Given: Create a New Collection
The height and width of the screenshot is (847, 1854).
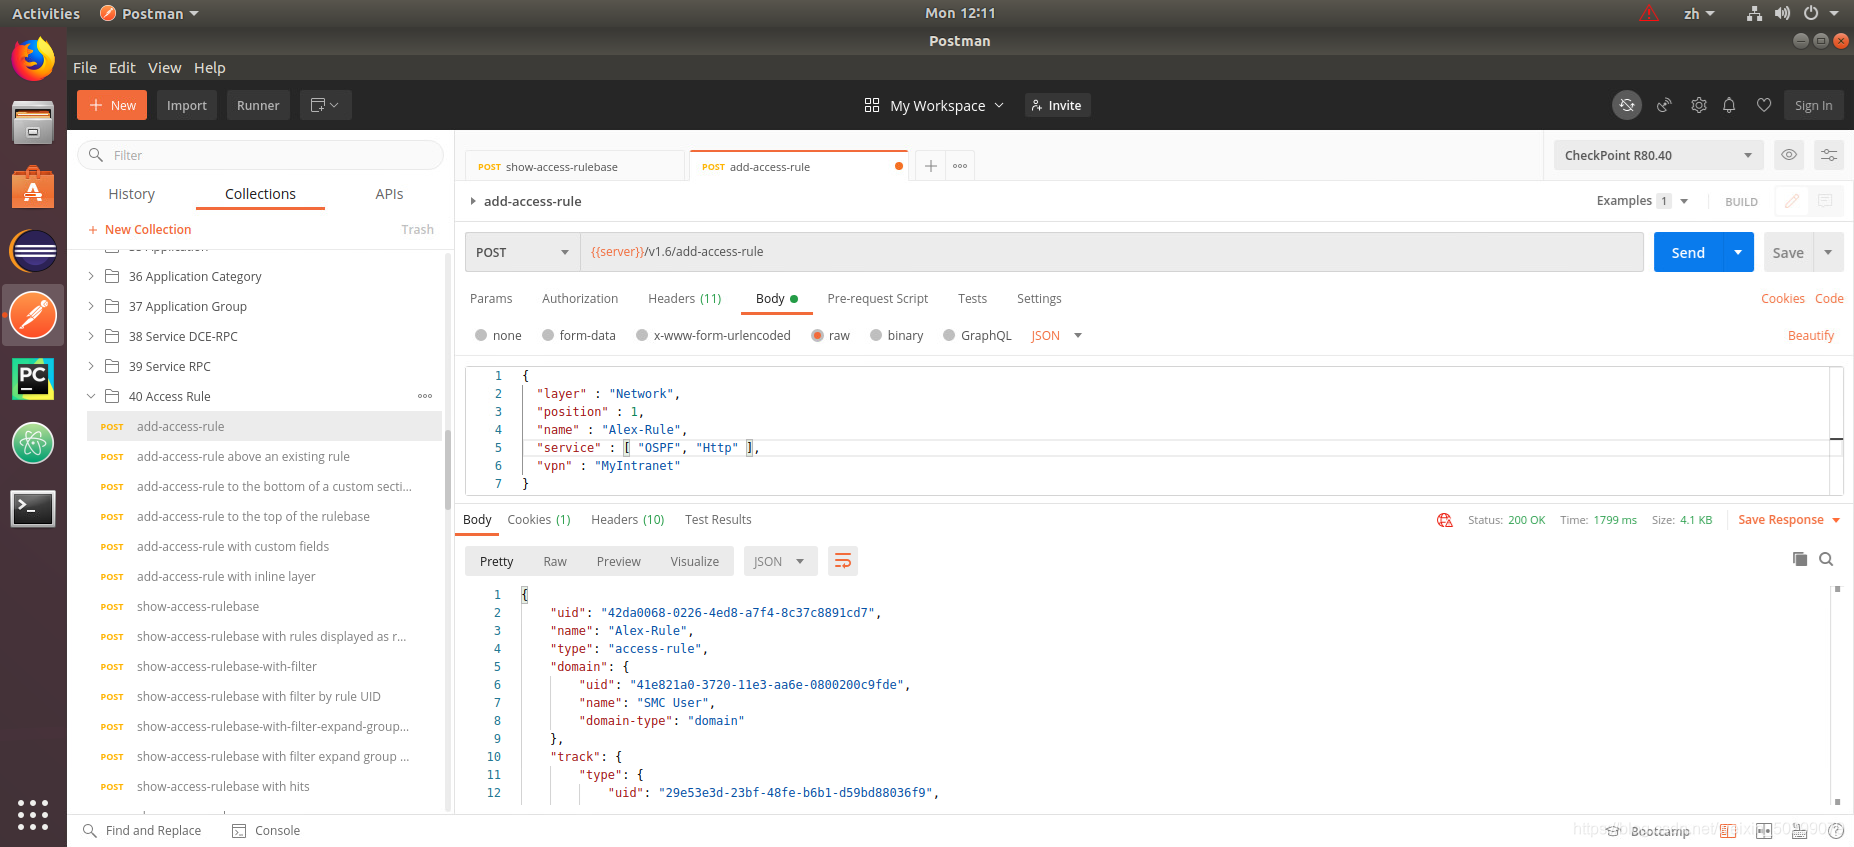Looking at the screenshot, I should [139, 229].
